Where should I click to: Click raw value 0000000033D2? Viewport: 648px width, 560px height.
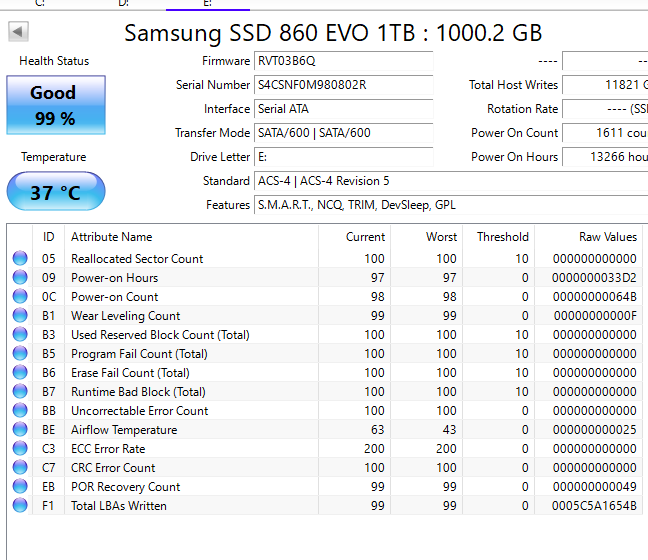tap(594, 278)
